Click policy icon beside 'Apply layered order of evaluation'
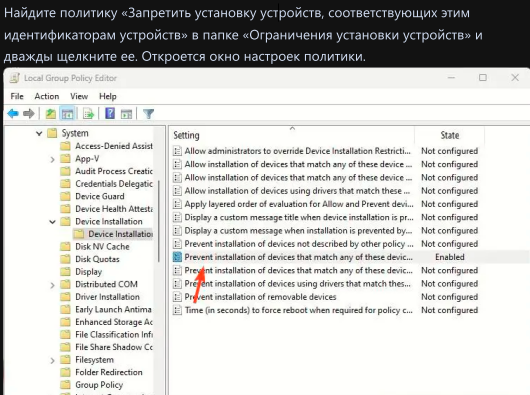 coord(177,204)
